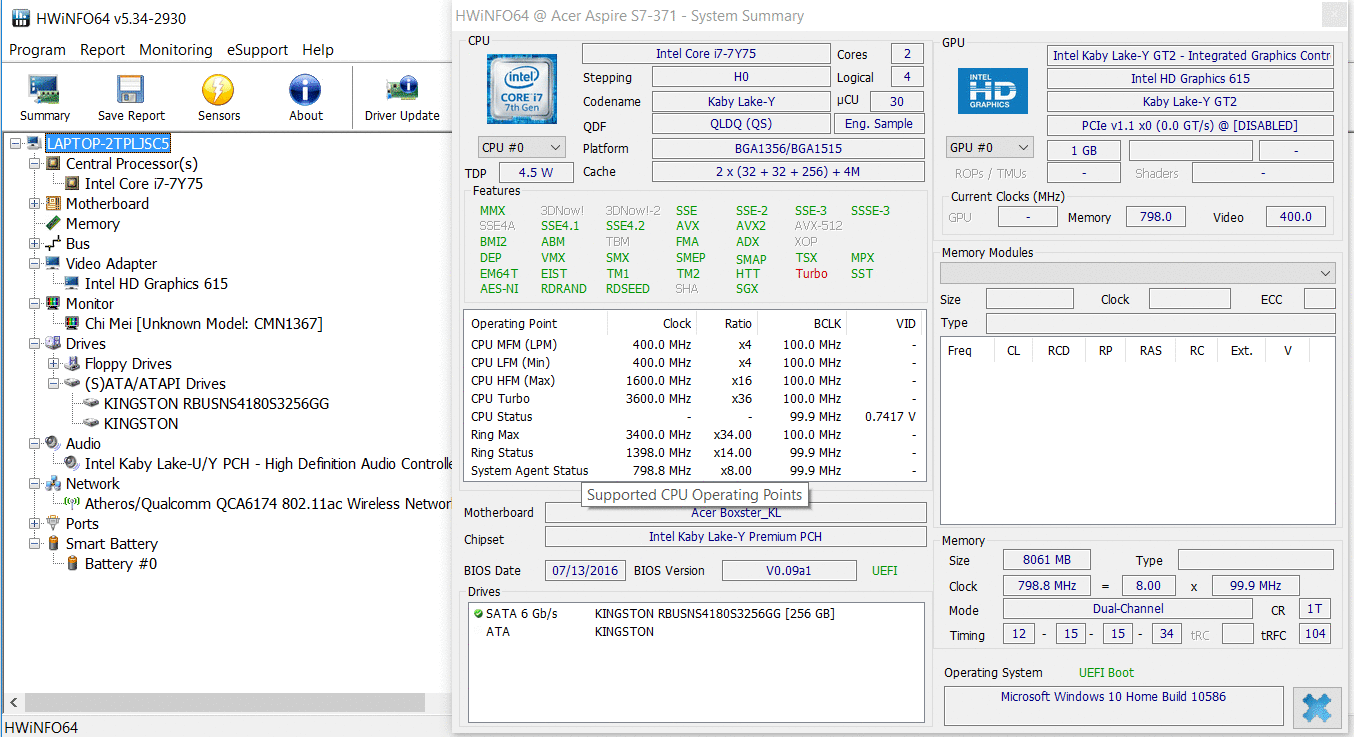Open the eSupport menu
1354x737 pixels.
[x=257, y=50]
